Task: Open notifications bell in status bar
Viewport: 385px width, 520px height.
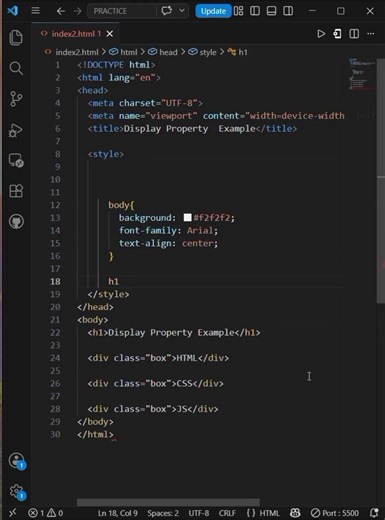Action: 374,513
